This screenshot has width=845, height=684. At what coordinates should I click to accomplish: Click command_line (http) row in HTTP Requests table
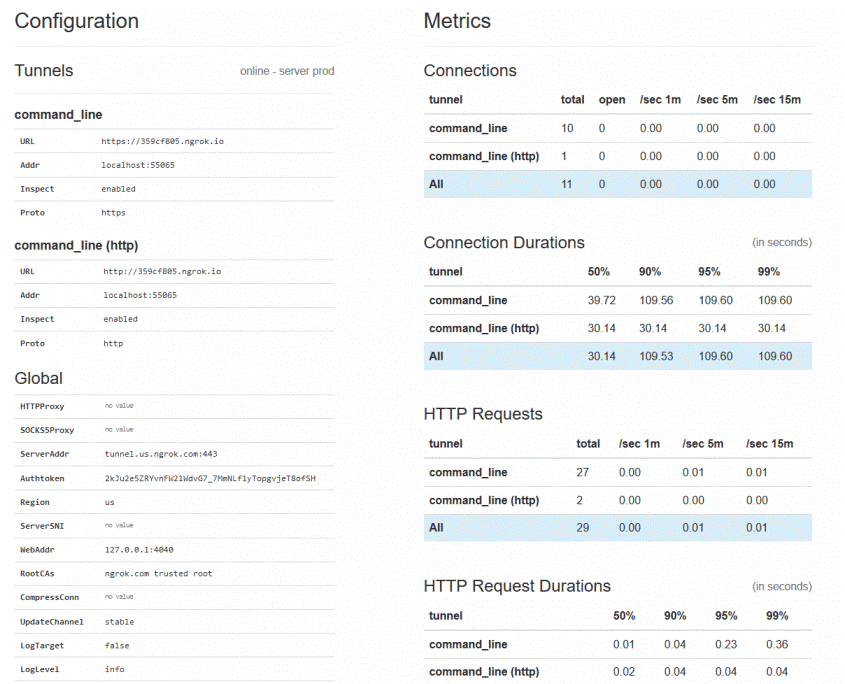click(483, 500)
